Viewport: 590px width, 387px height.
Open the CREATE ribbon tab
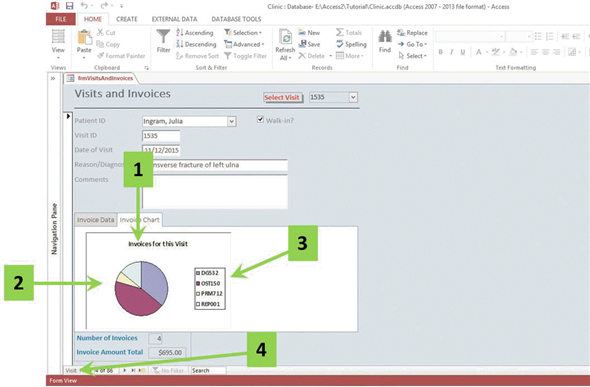(126, 19)
